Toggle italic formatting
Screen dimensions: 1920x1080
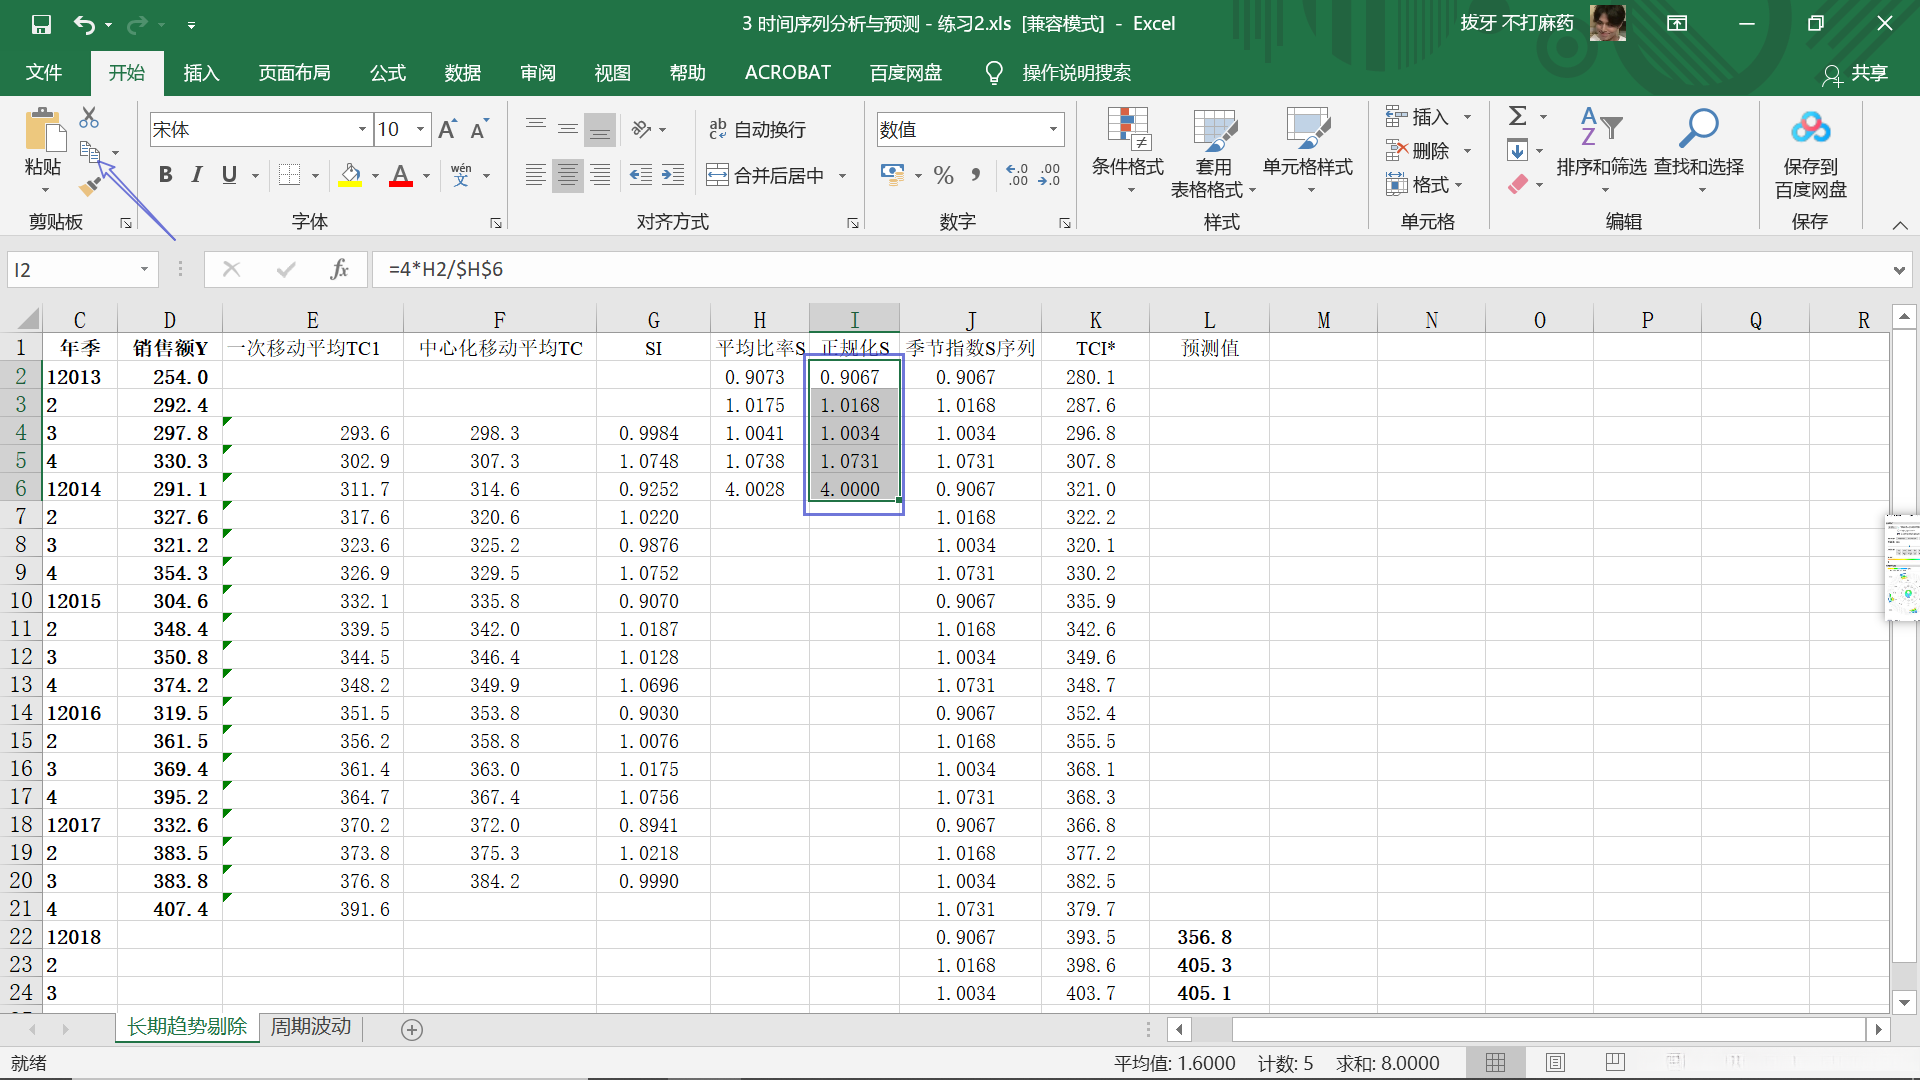(x=197, y=176)
